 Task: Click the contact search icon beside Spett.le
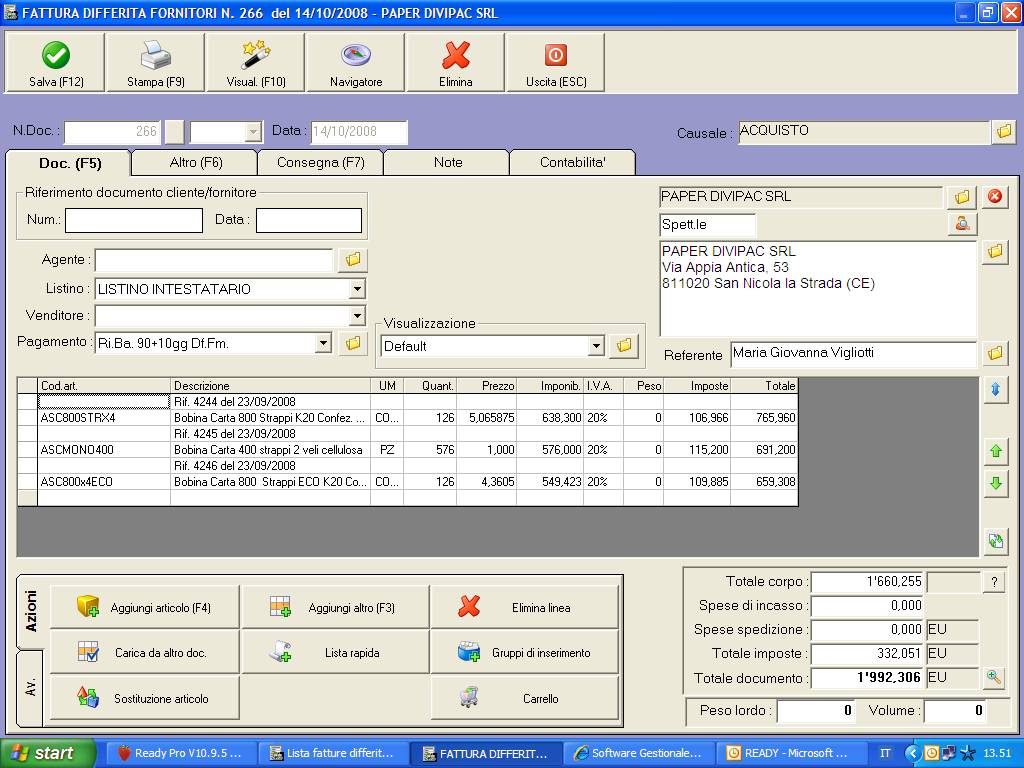962,224
